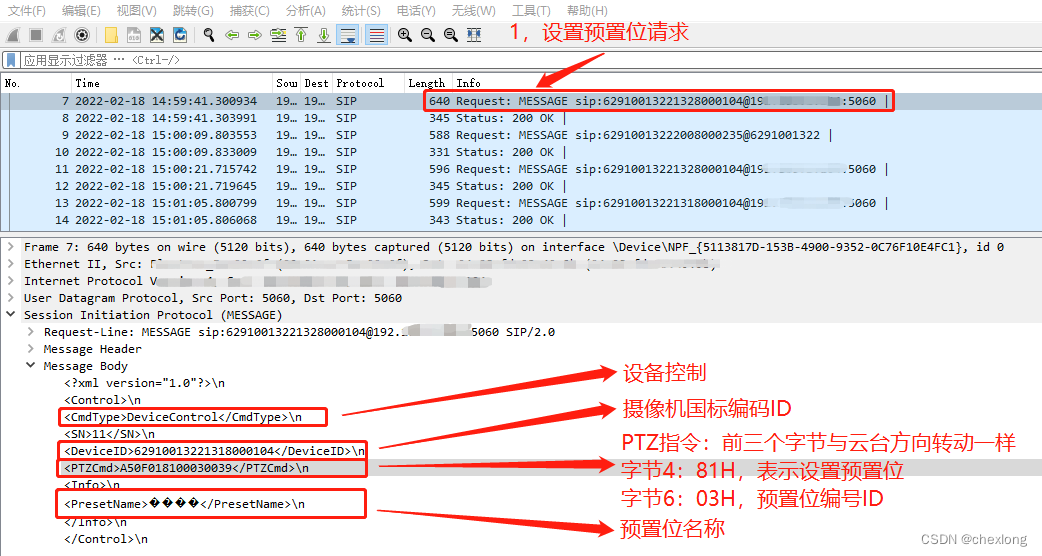Select the PresetName XML line
This screenshot has height=556, width=1042.
click(185, 504)
